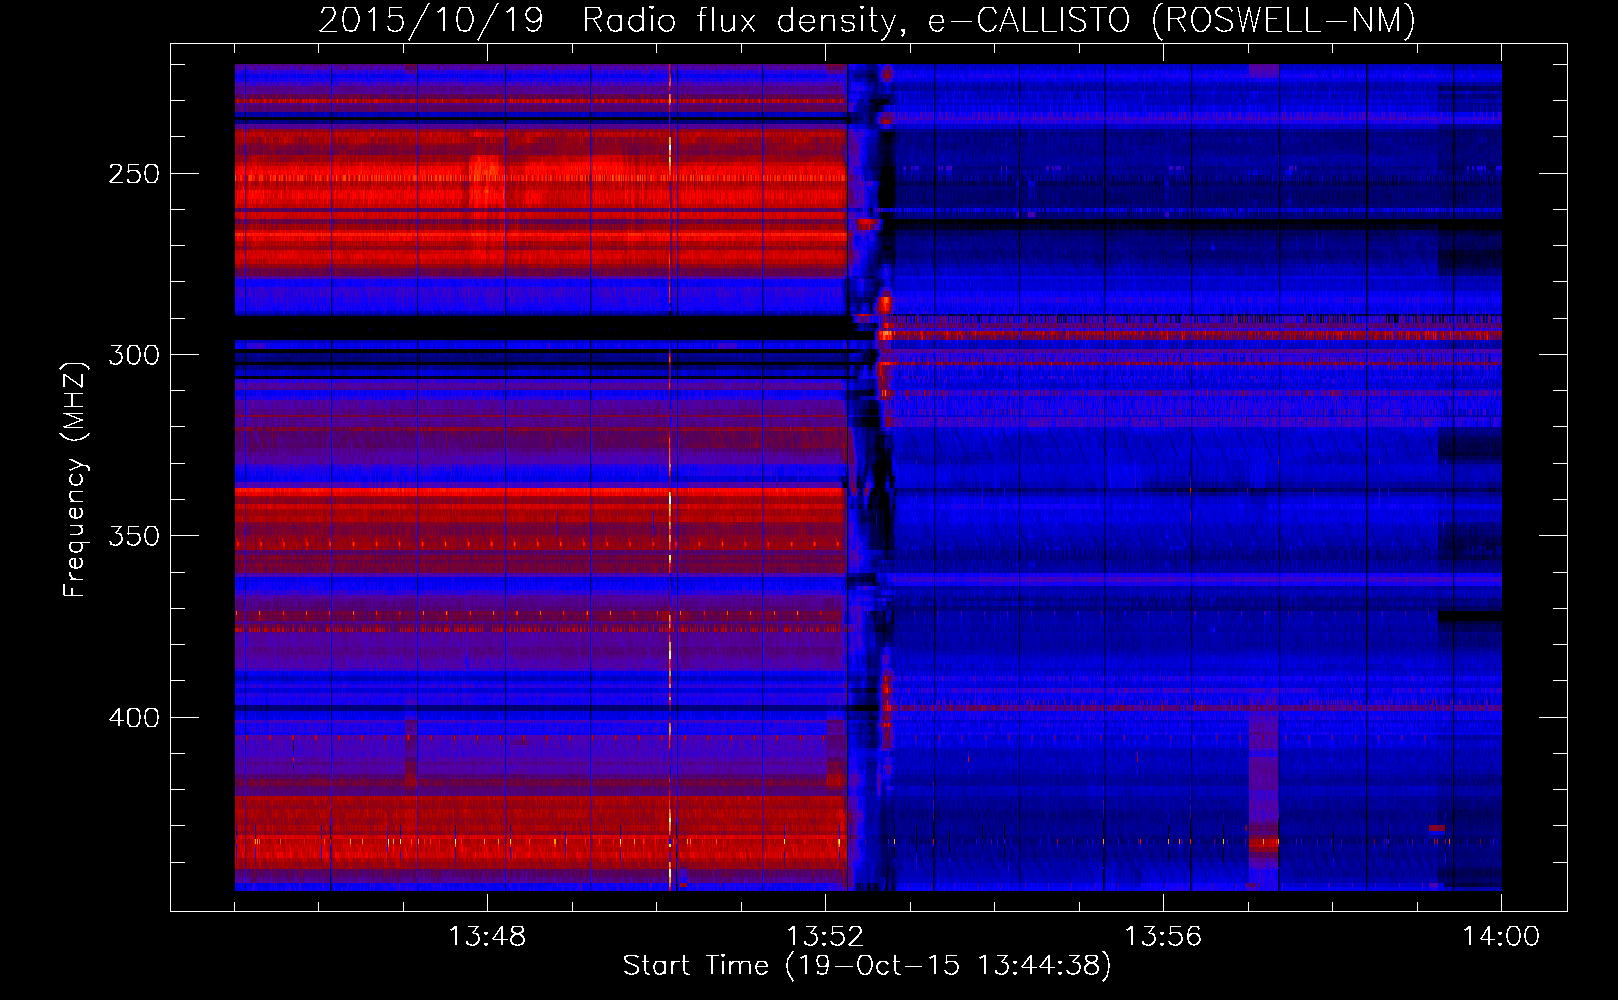Click the 2015/10/19 date in the title
1618x1000 pixels.
[430, 20]
